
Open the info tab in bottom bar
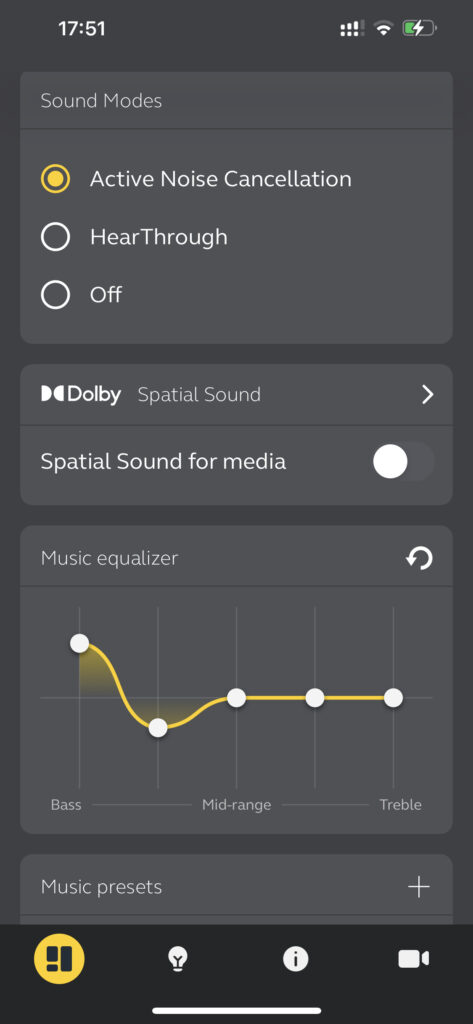pos(295,959)
